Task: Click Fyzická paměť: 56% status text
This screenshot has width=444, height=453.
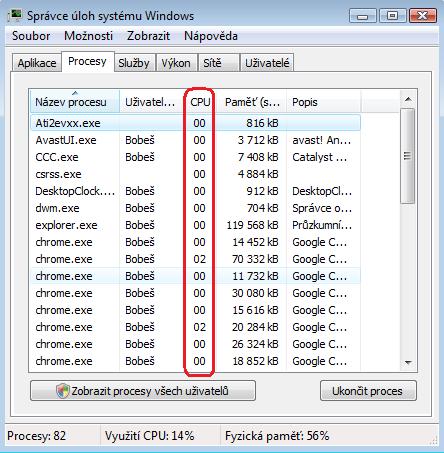Action: click(x=277, y=436)
